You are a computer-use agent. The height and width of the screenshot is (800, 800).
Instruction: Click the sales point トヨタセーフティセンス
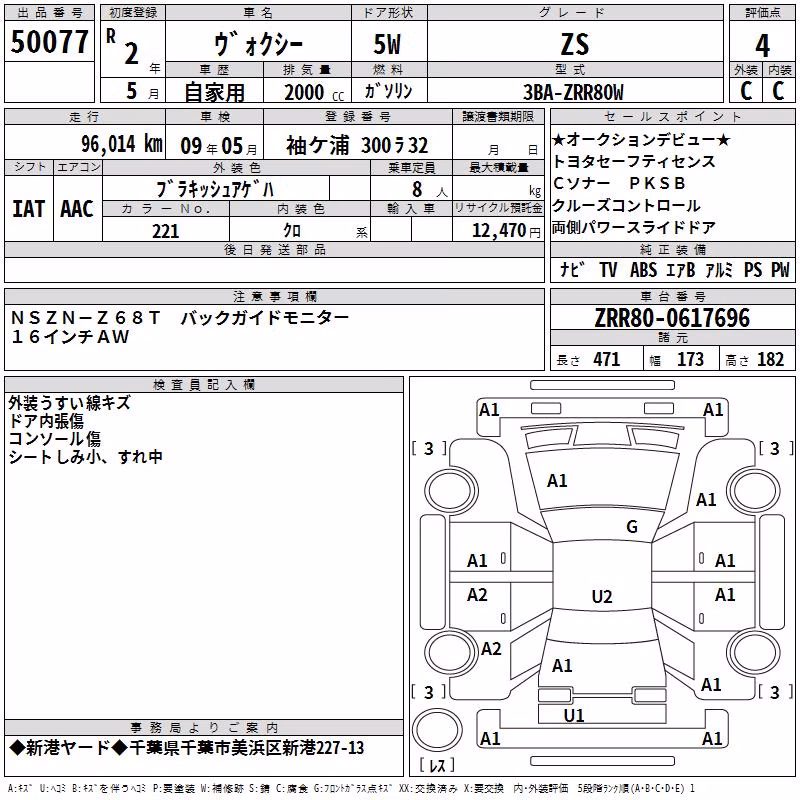point(634,161)
